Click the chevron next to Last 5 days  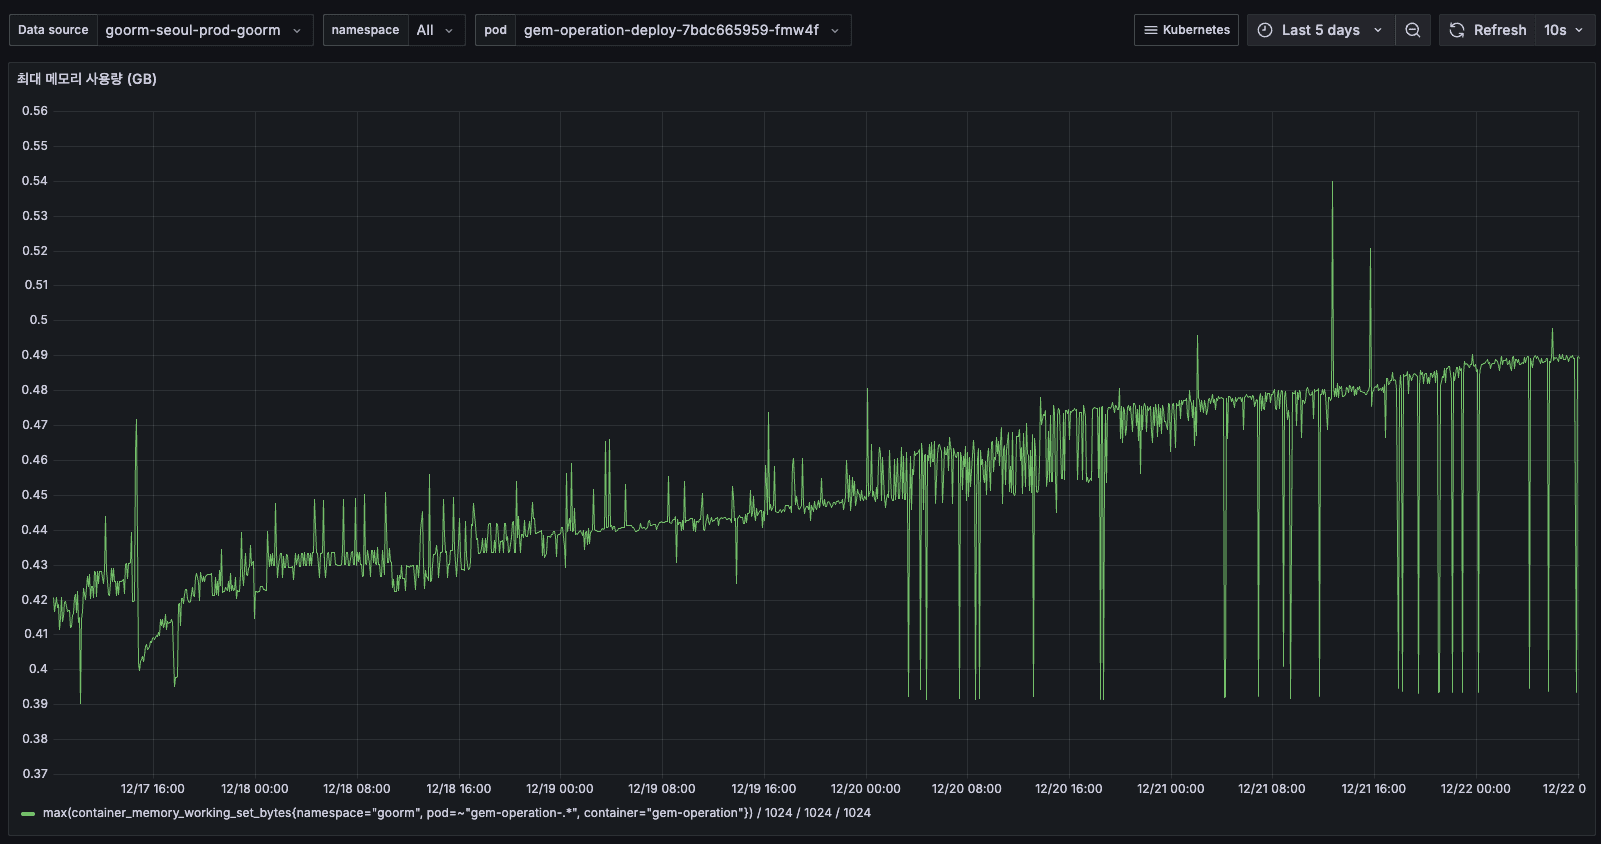point(1378,30)
